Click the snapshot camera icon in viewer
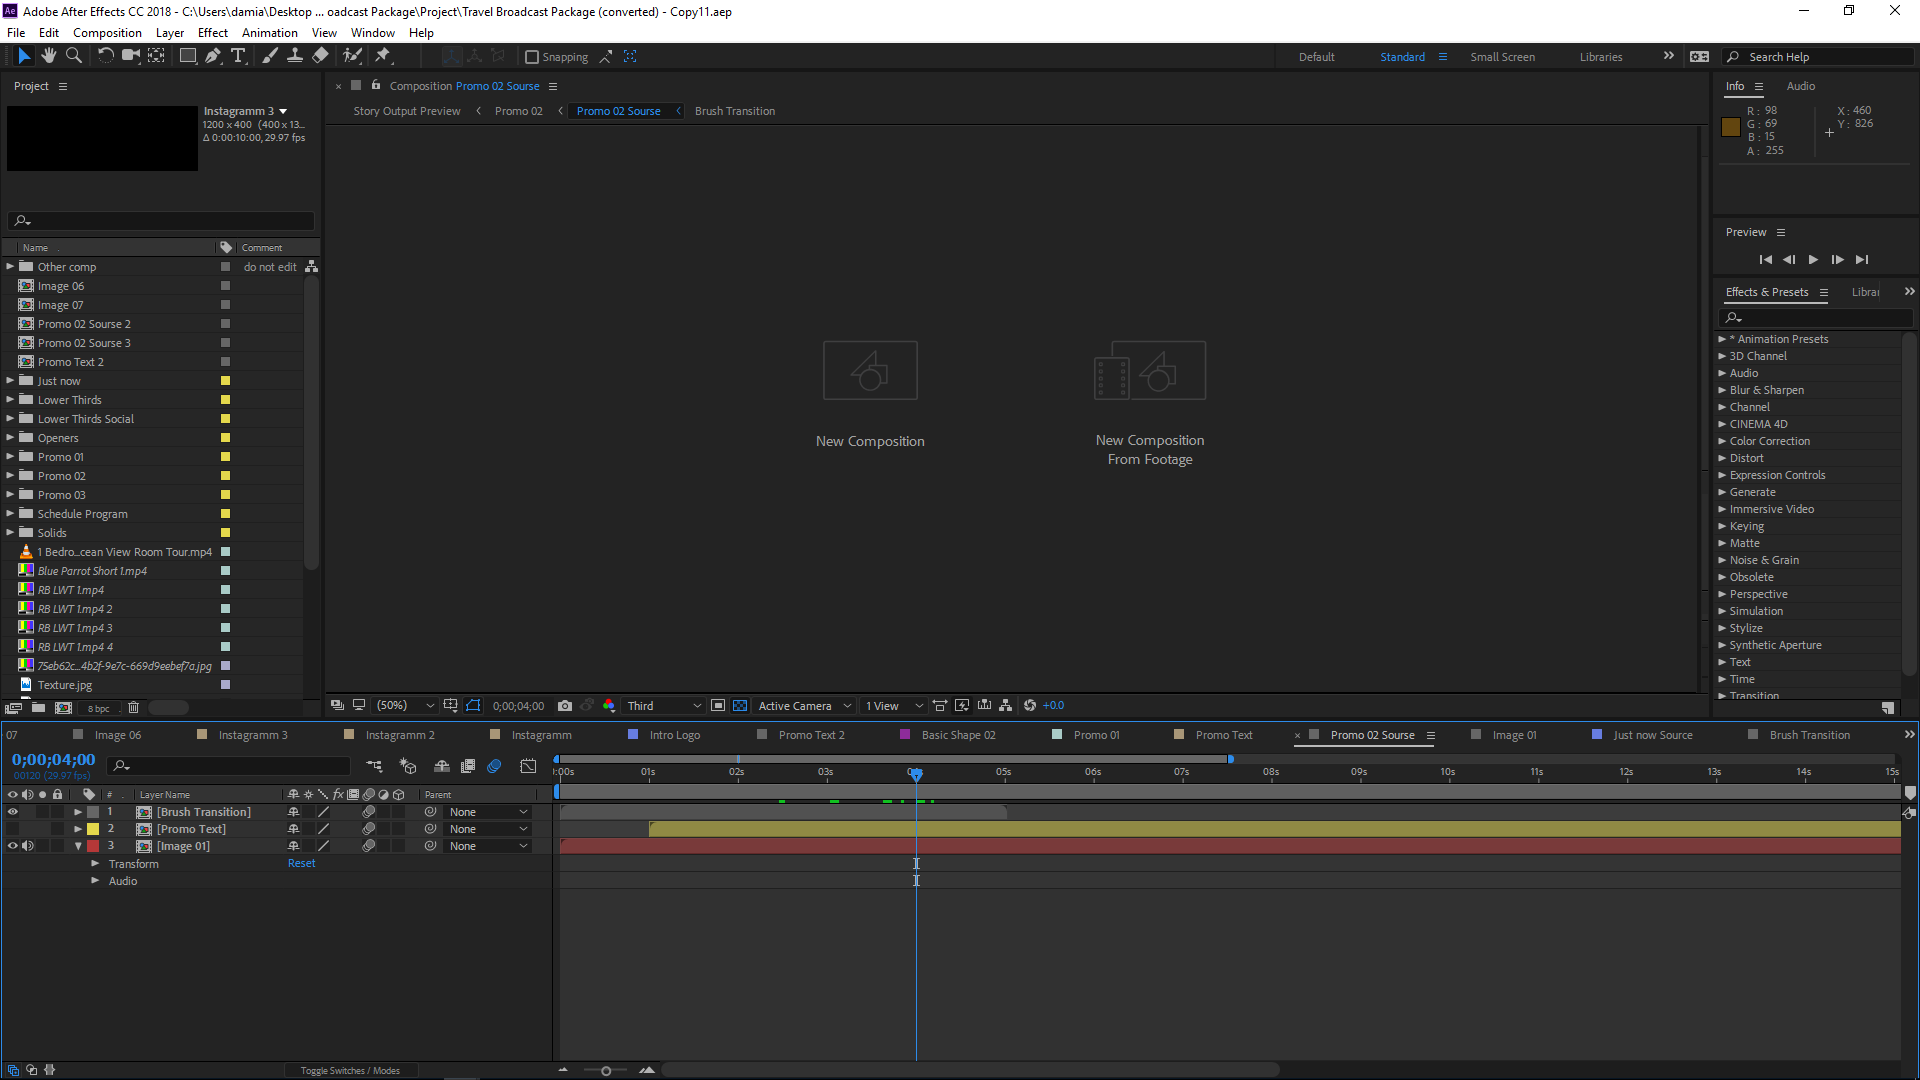The width and height of the screenshot is (1920, 1080). tap(565, 706)
